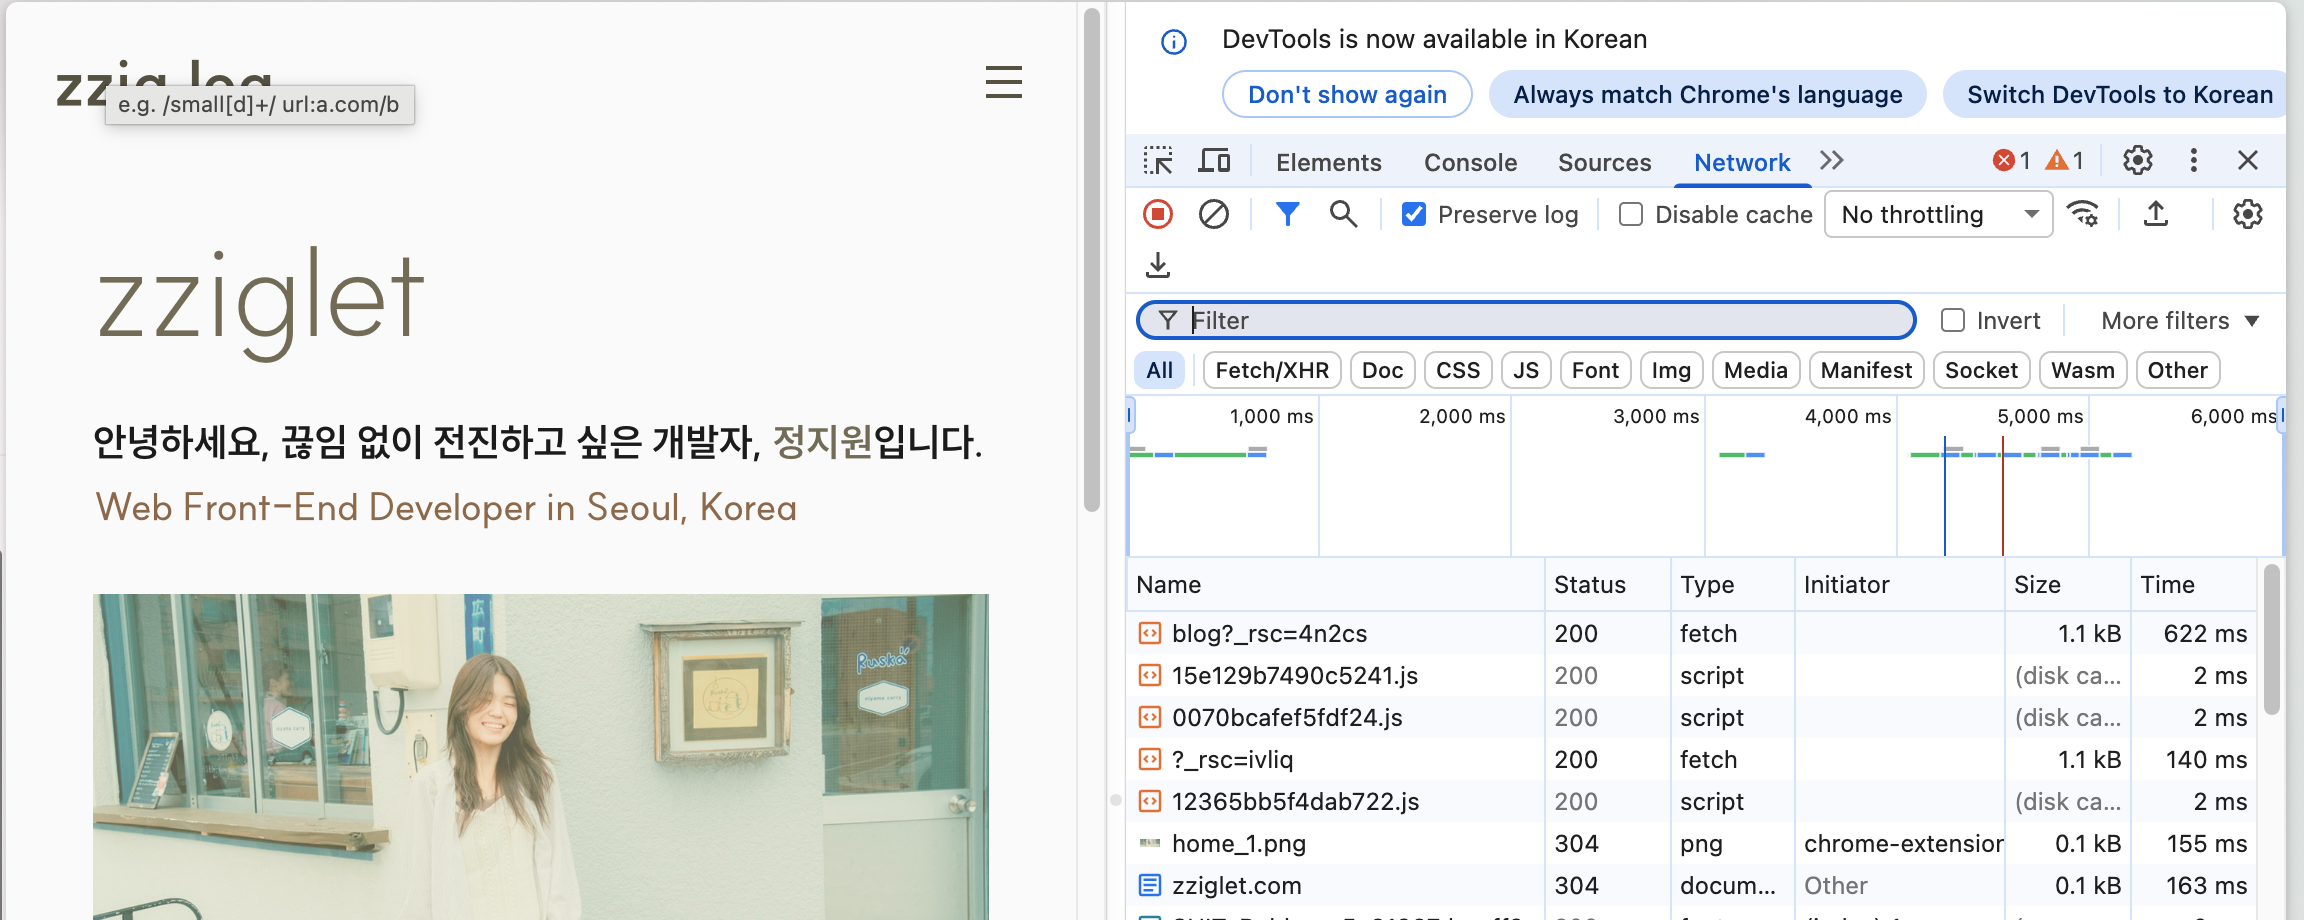This screenshot has width=2304, height=920.
Task: Switch to the Sources tab
Action: pos(1604,162)
